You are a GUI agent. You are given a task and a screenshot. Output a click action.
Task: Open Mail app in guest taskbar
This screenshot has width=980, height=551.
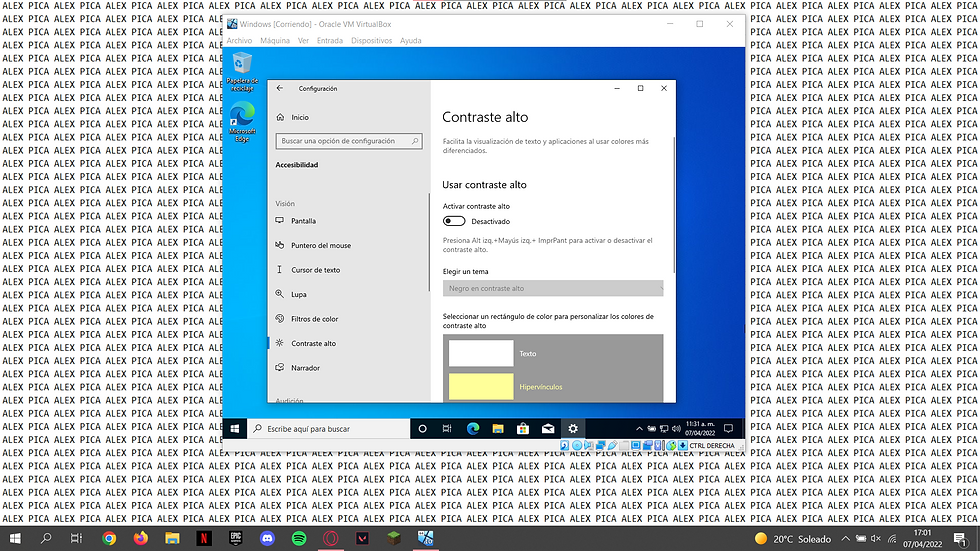tap(548, 429)
